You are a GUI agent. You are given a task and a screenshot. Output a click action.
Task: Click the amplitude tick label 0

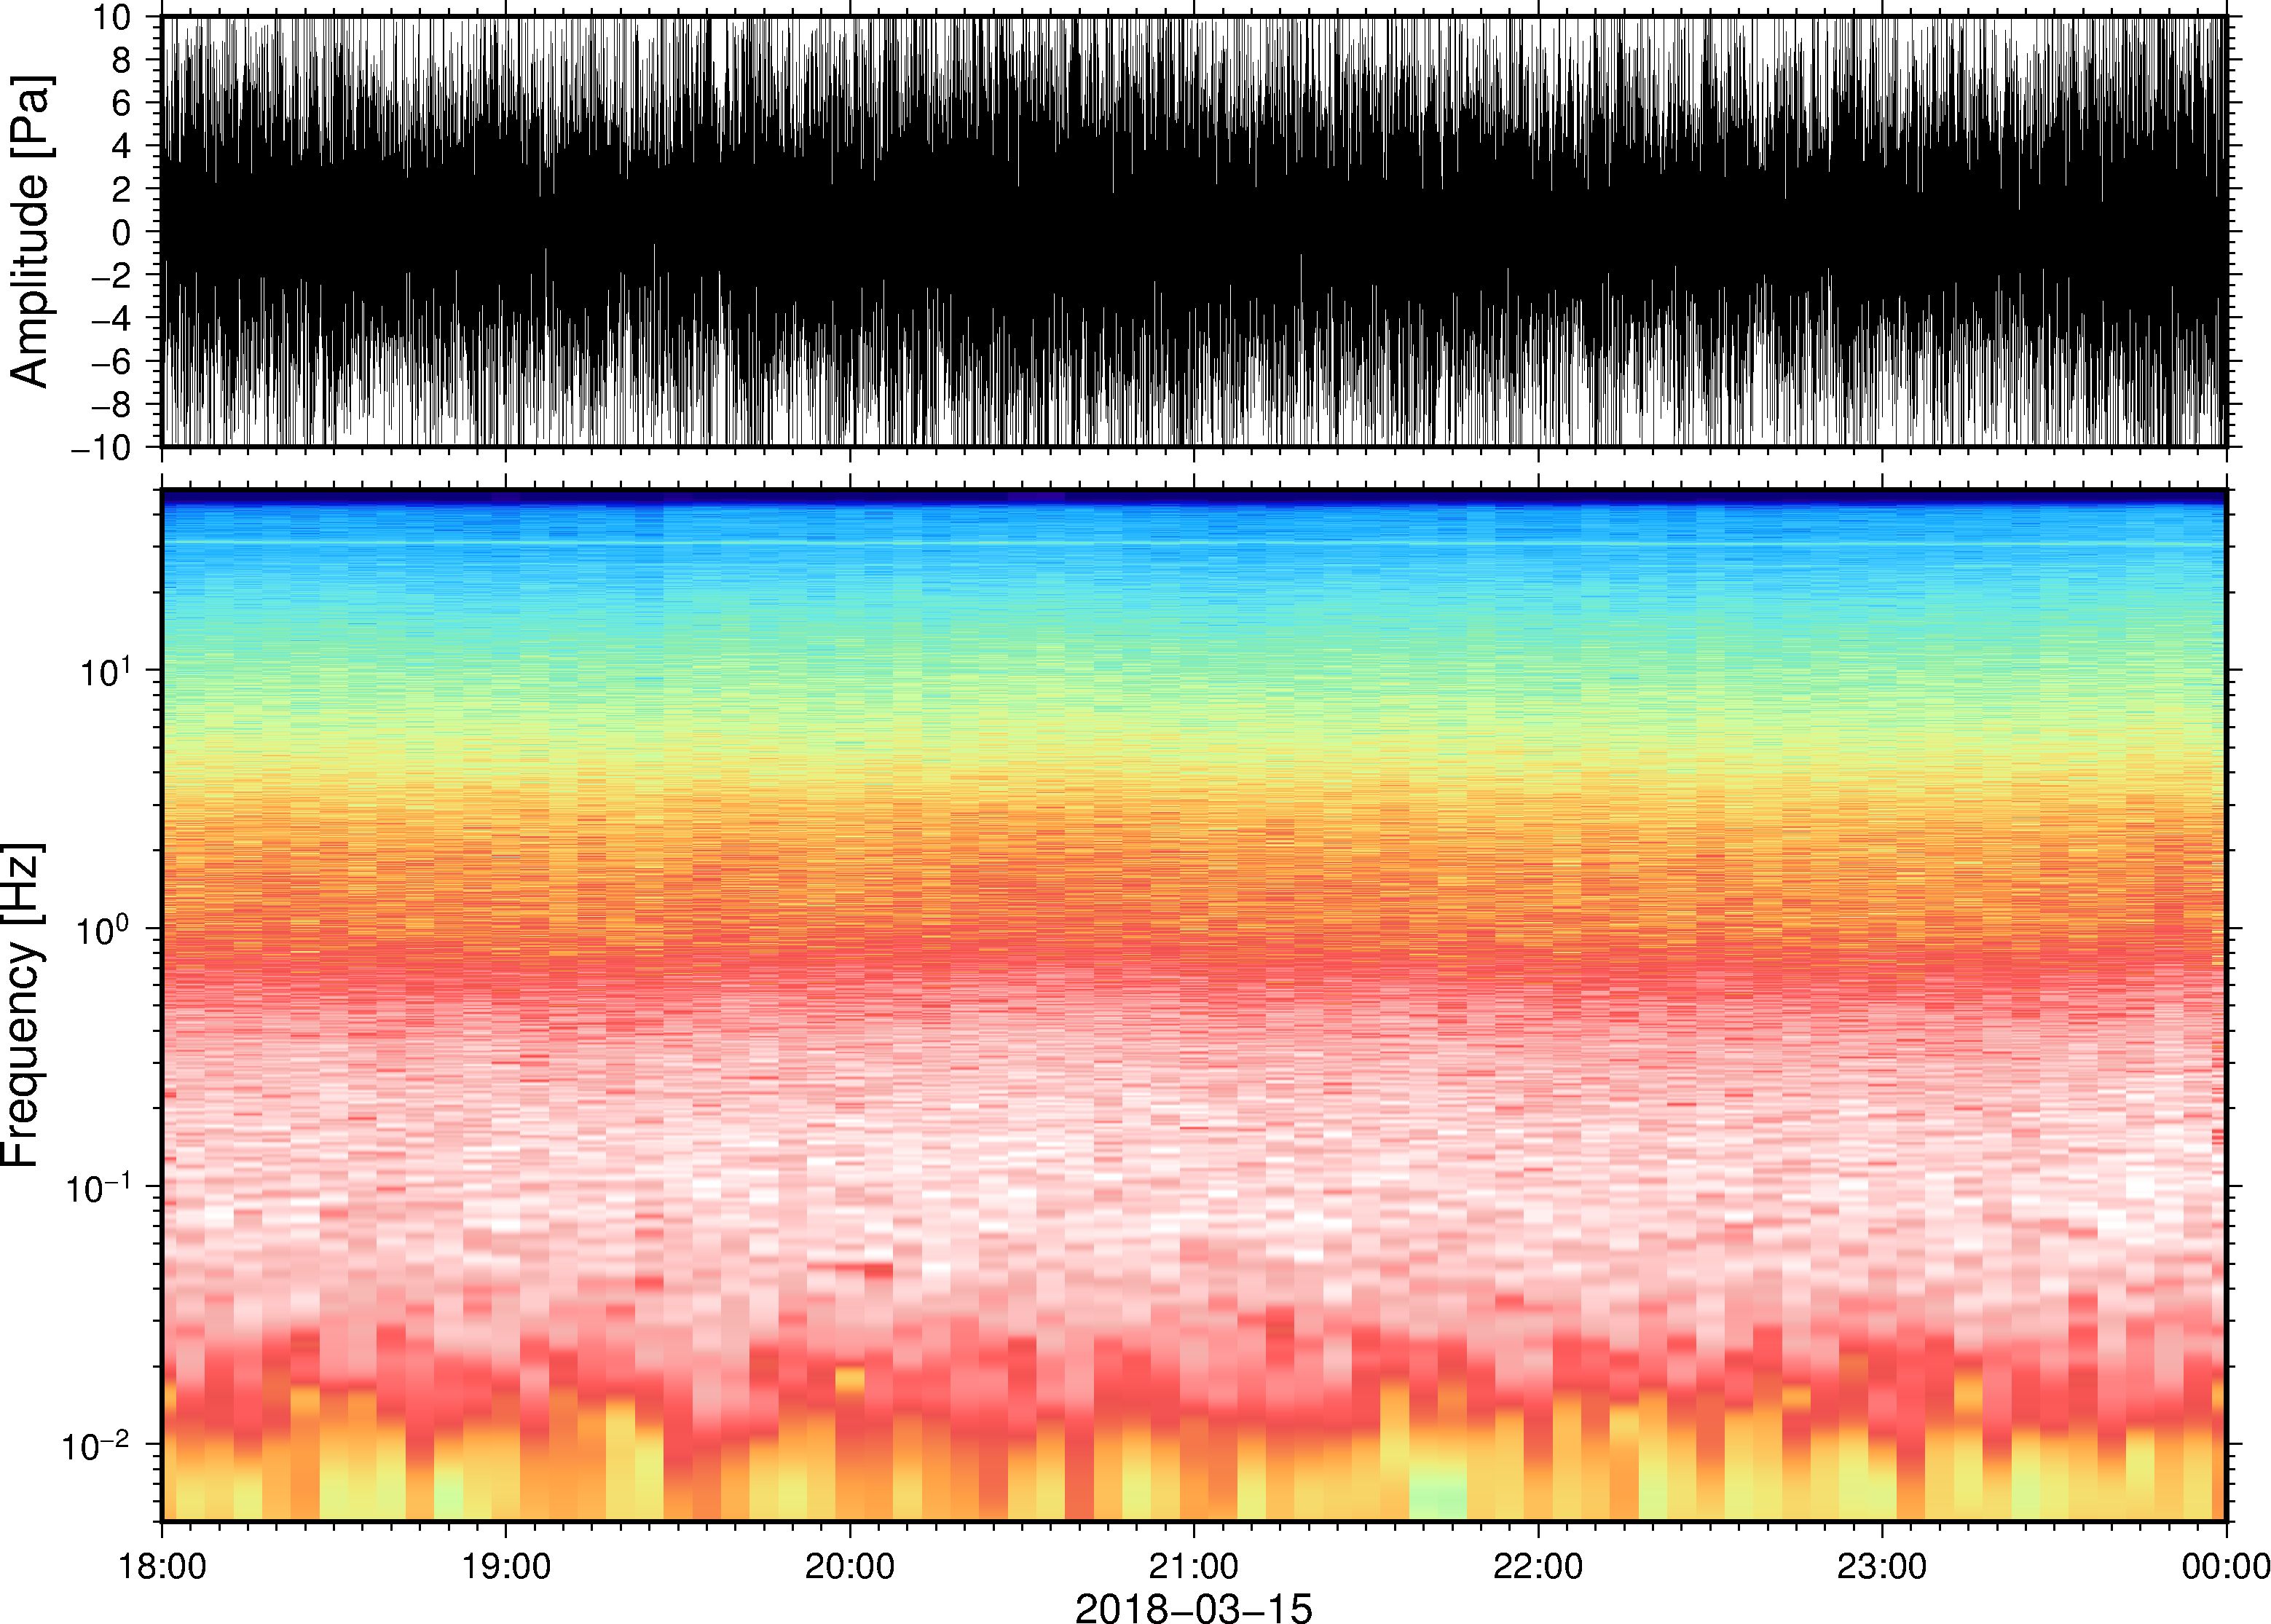point(122,232)
